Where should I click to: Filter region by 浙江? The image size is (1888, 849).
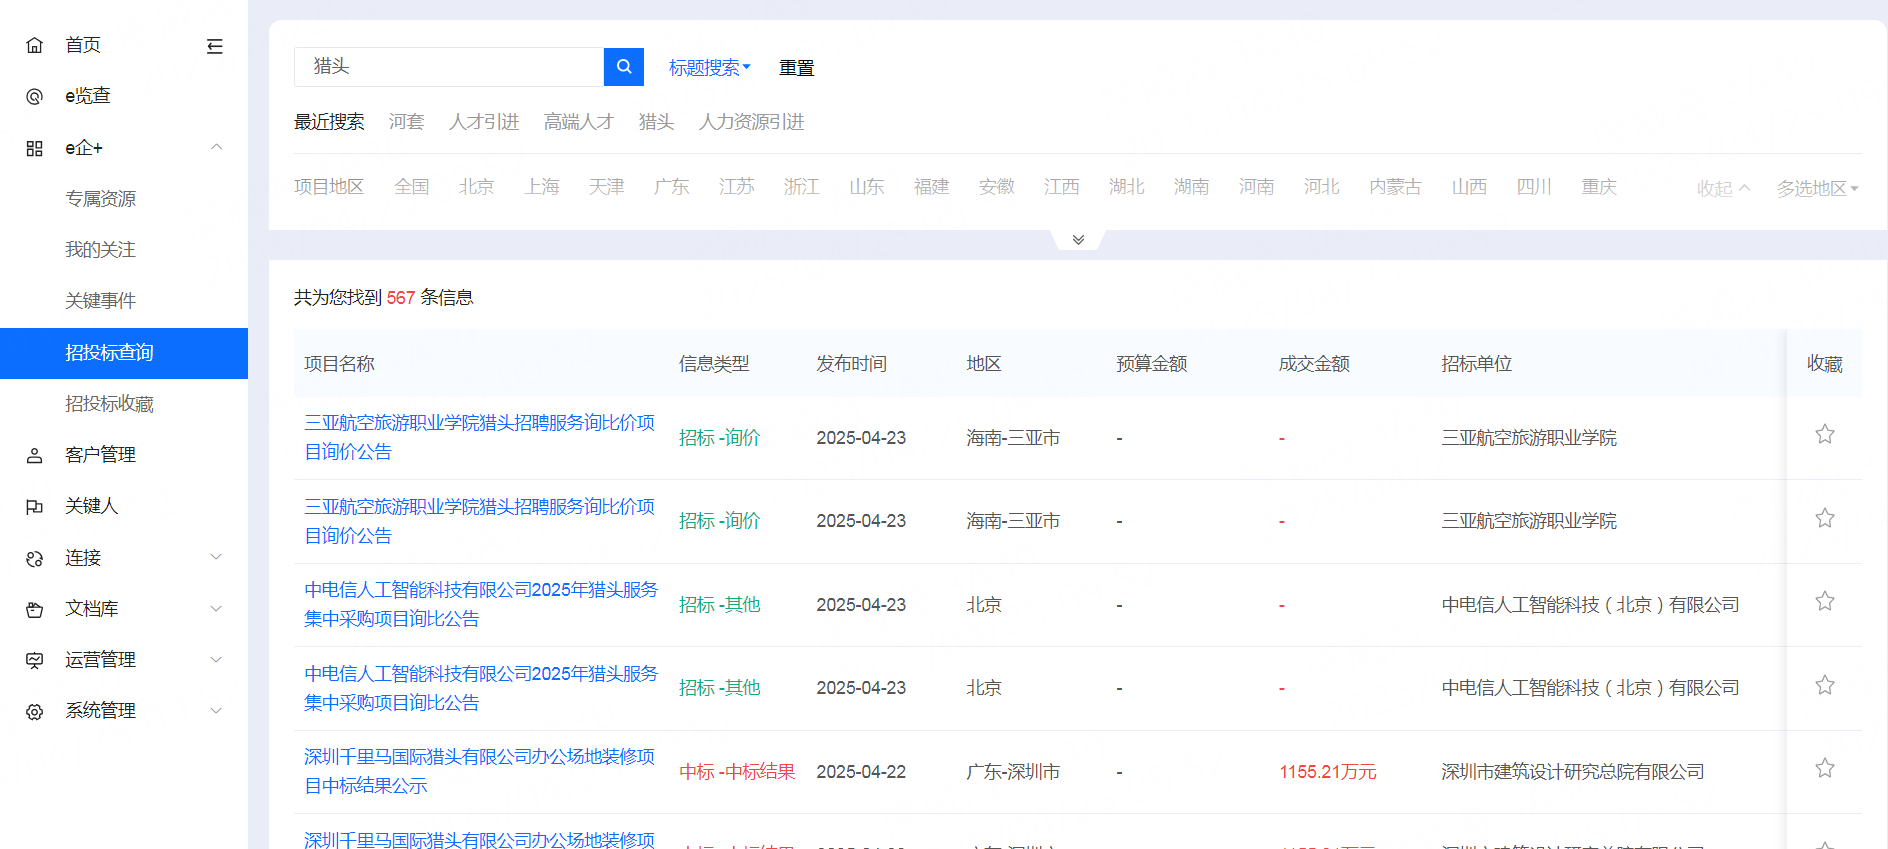pyautogui.click(x=802, y=187)
